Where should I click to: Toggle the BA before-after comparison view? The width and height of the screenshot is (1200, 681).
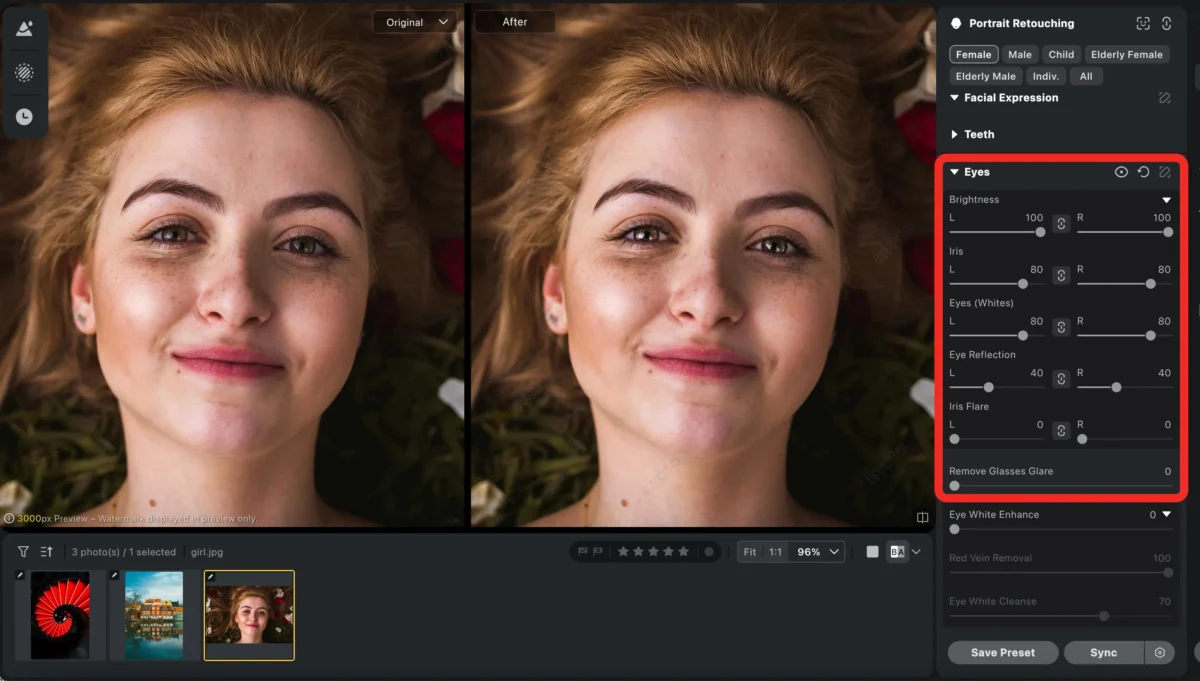pyautogui.click(x=897, y=551)
